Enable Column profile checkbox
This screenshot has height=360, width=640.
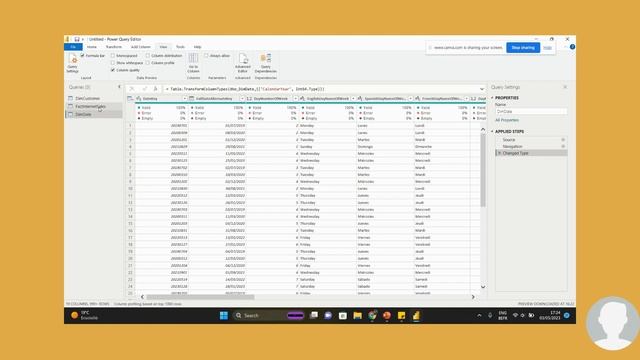click(148, 63)
